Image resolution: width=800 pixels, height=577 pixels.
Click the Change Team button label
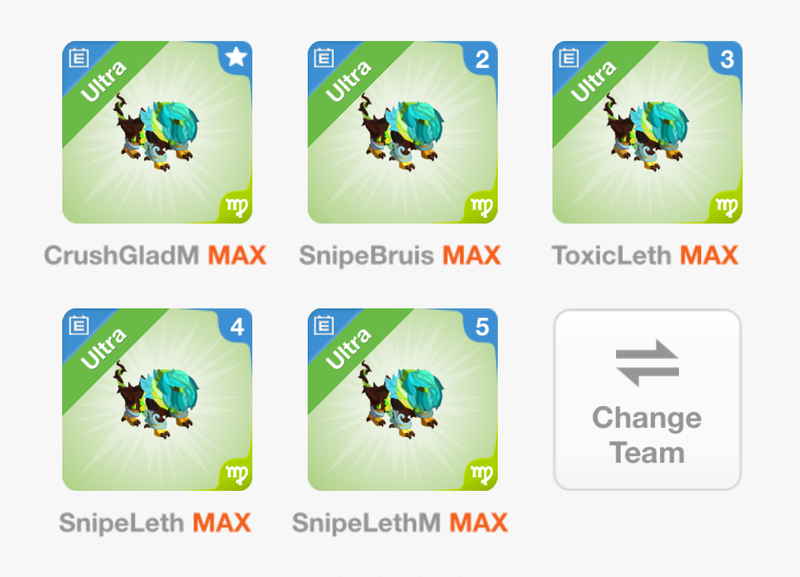pos(647,435)
